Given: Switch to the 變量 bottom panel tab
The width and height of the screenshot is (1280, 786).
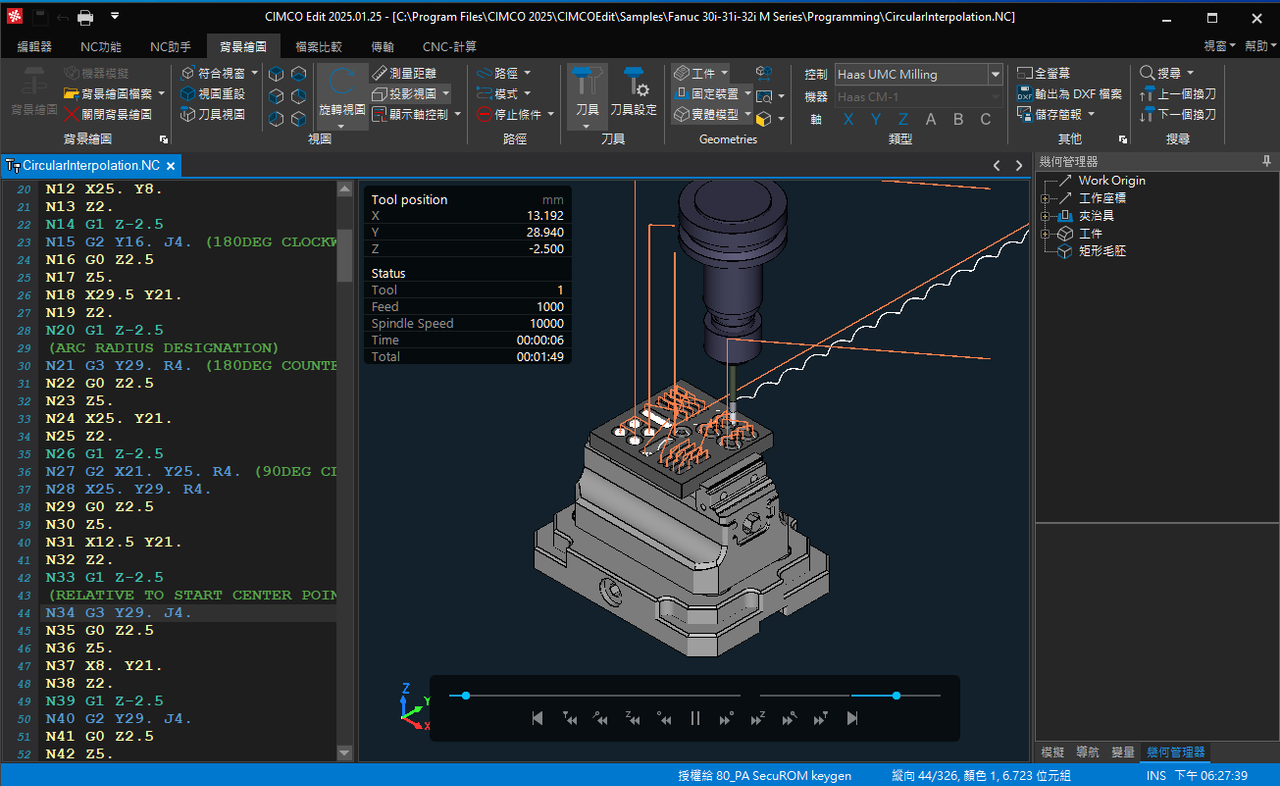Looking at the screenshot, I should coord(1123,752).
